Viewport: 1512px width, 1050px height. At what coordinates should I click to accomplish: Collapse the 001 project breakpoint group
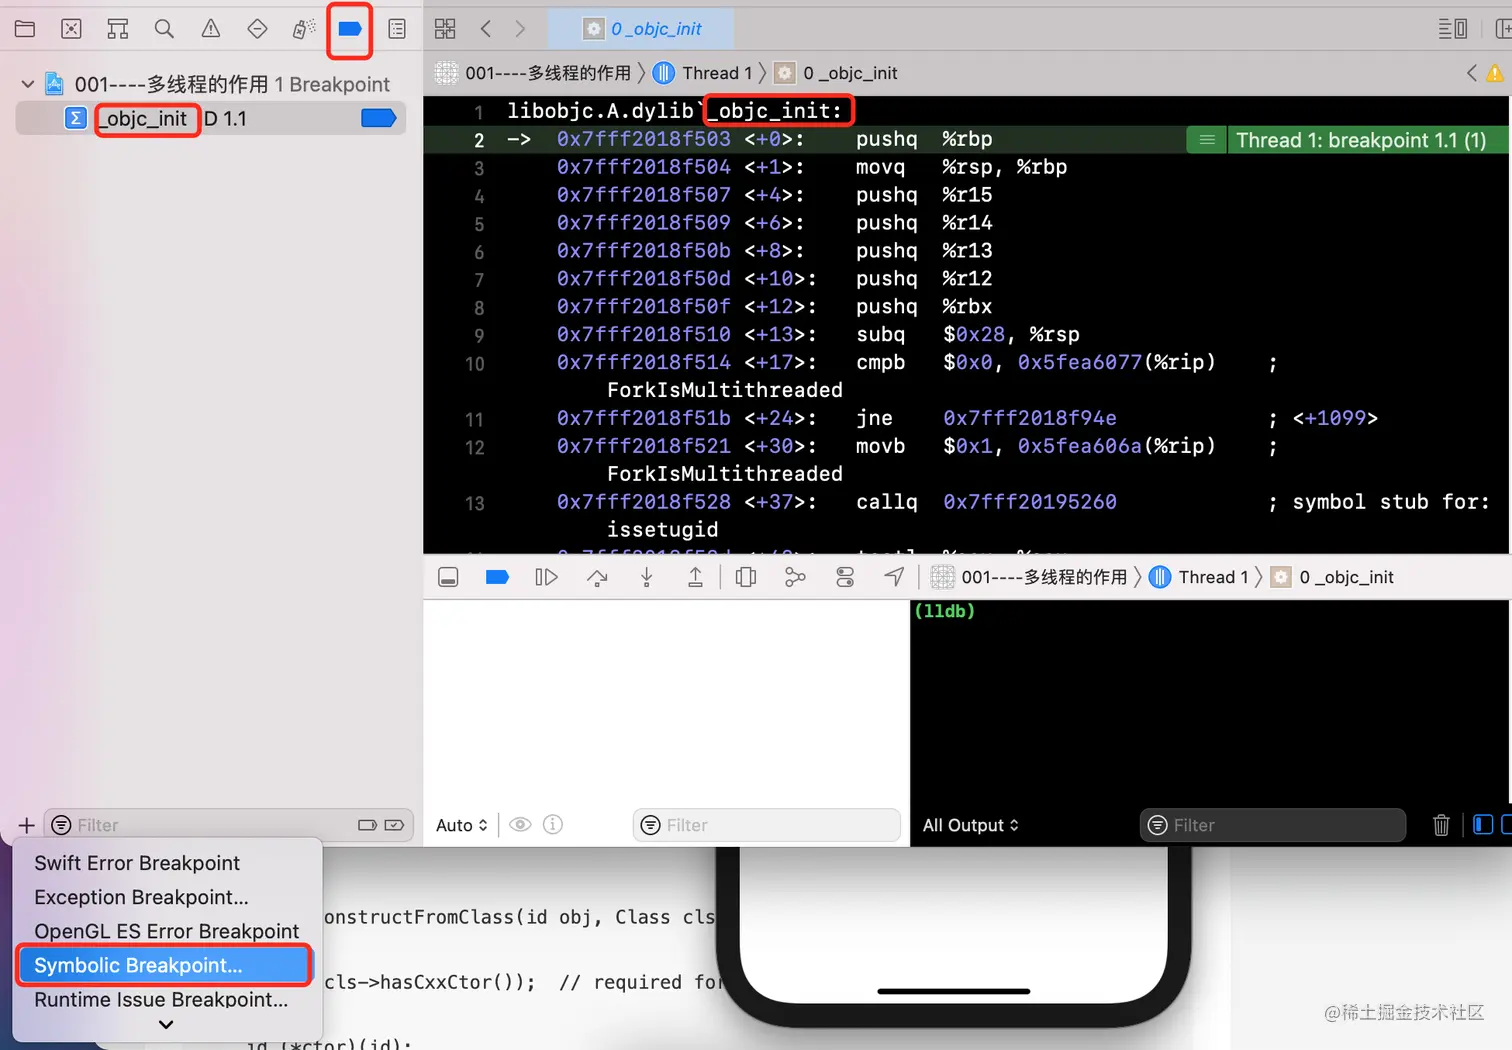28,84
